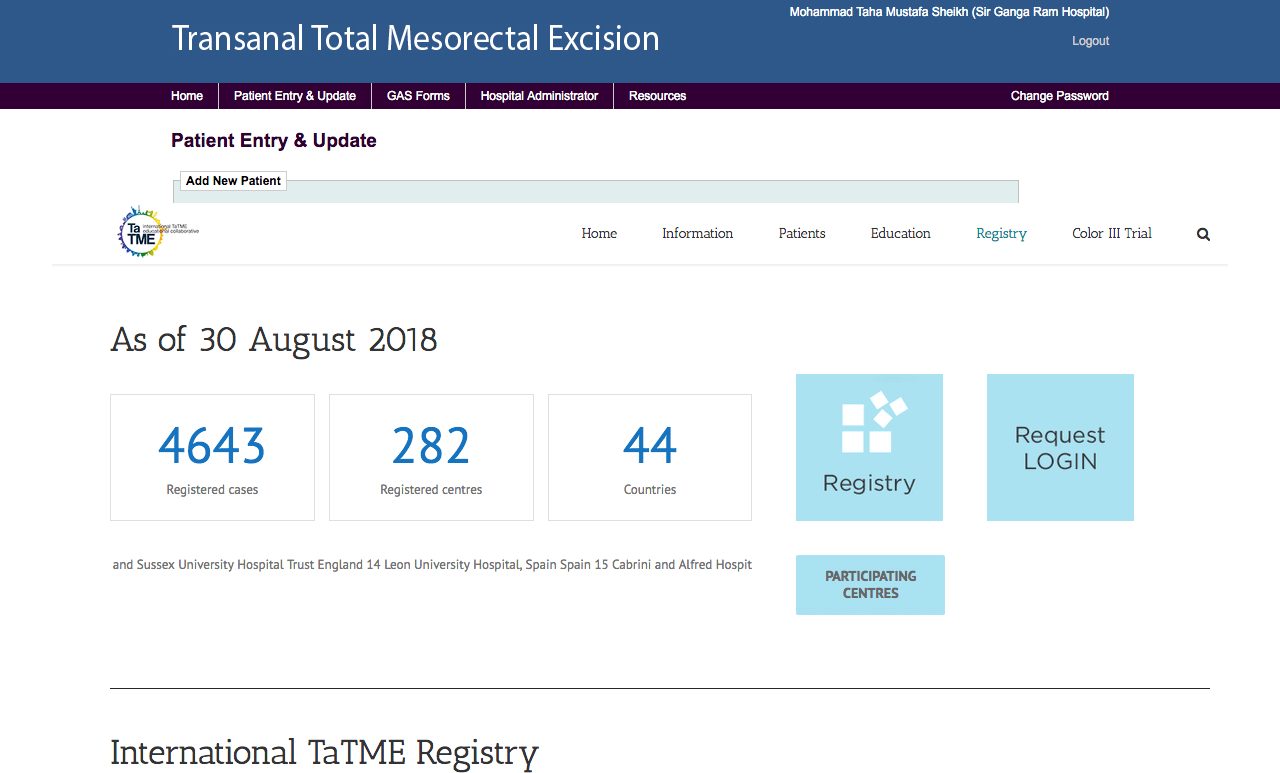1280x773 pixels.
Task: Open Participating Centres button
Action: point(870,585)
